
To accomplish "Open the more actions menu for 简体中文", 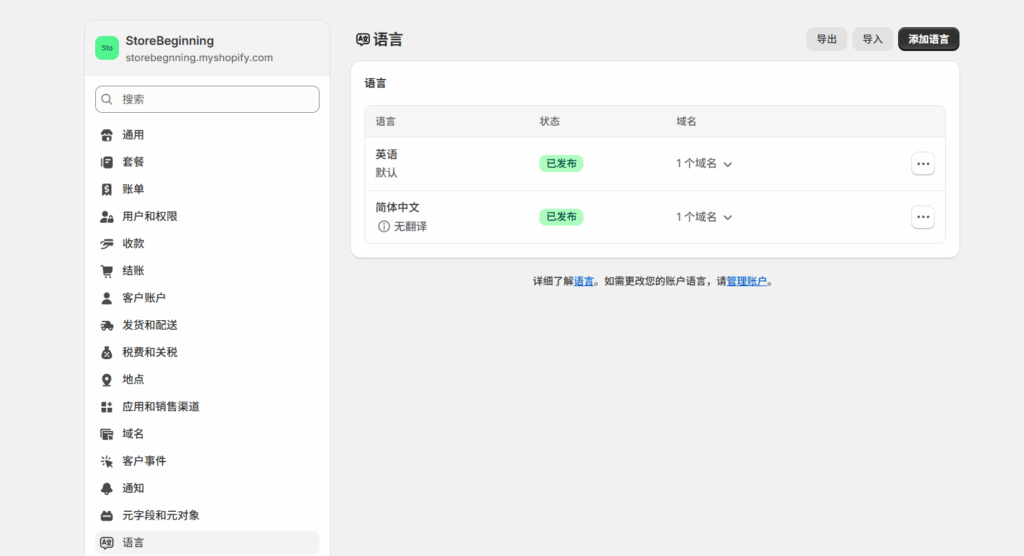I will pos(922,217).
